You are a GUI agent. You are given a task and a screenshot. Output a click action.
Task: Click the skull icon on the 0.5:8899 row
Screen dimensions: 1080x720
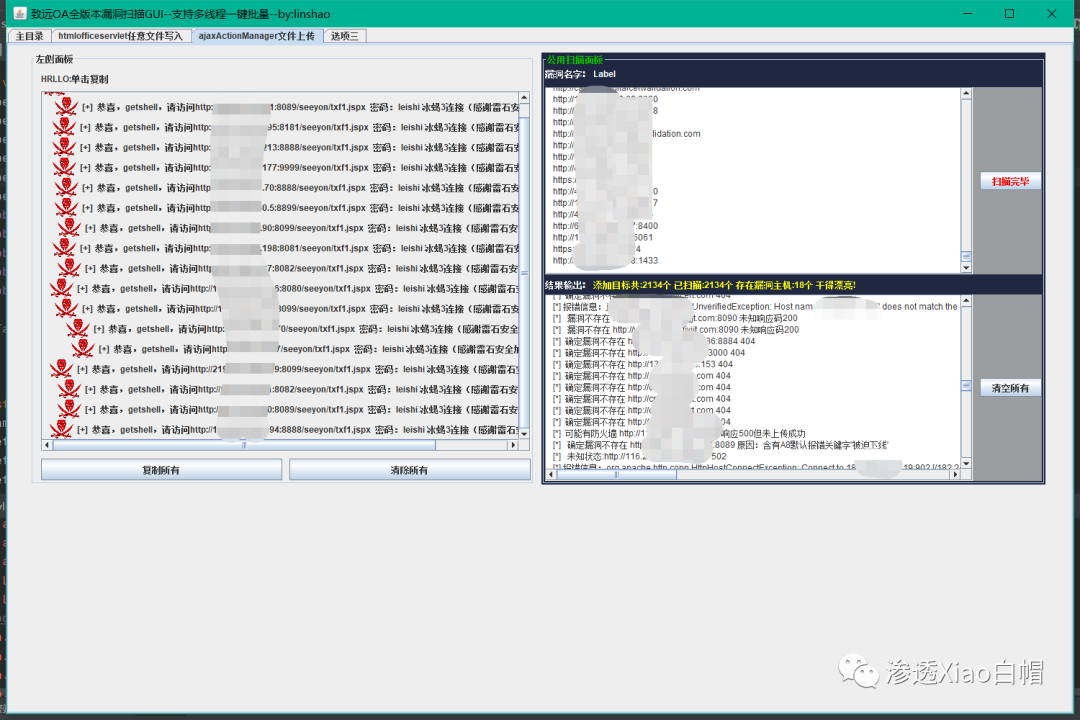tap(64, 207)
